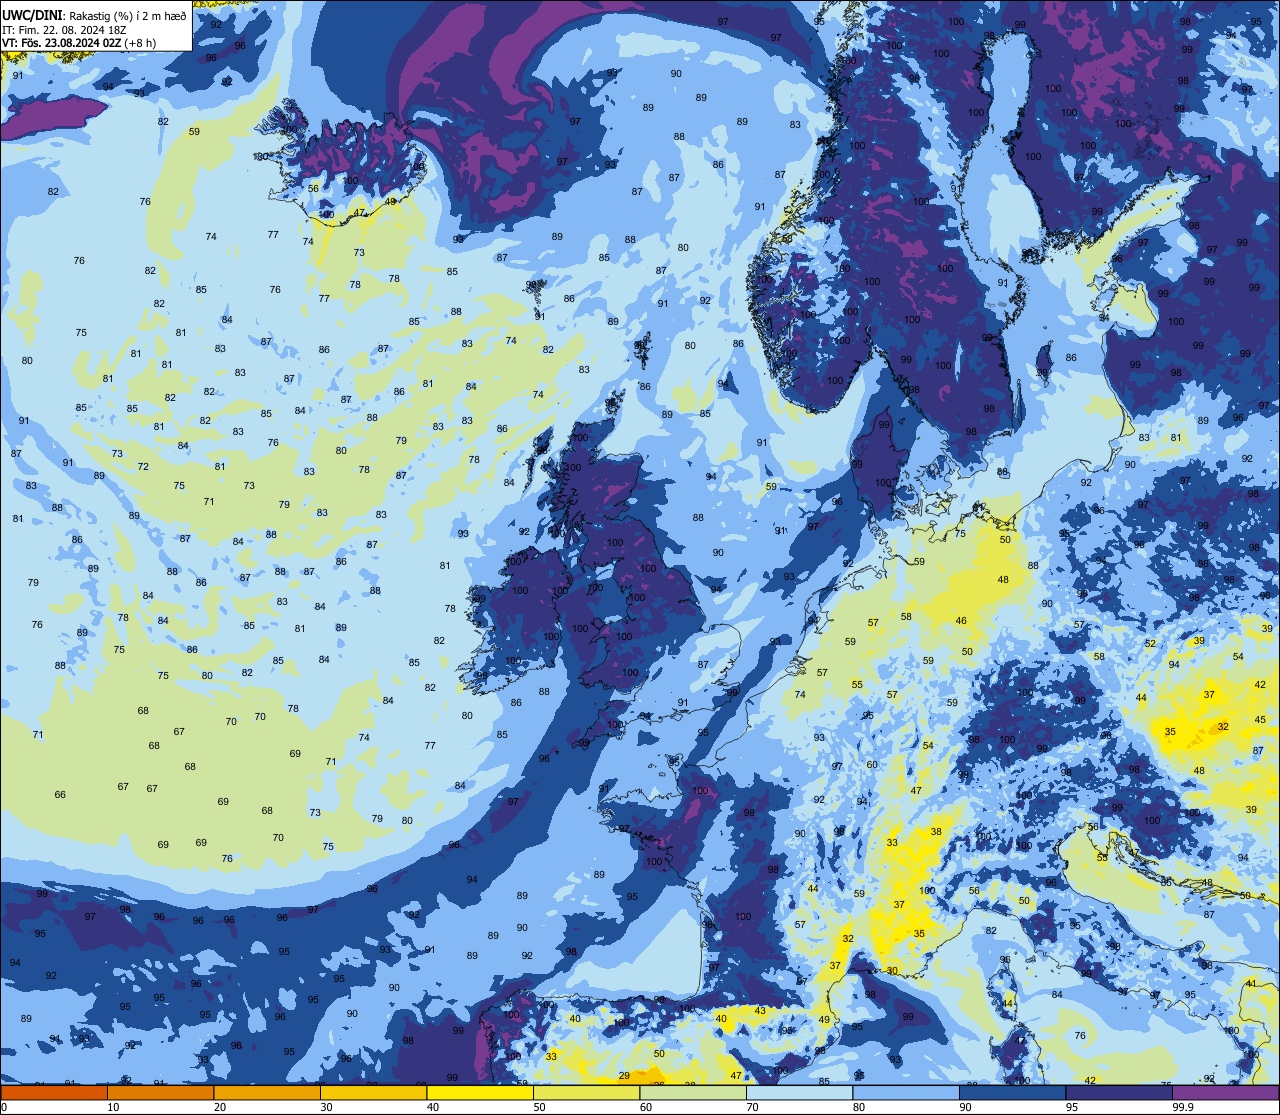Click the legend label '99.9'
Viewport: 1280px width, 1115px height.
(1183, 1107)
